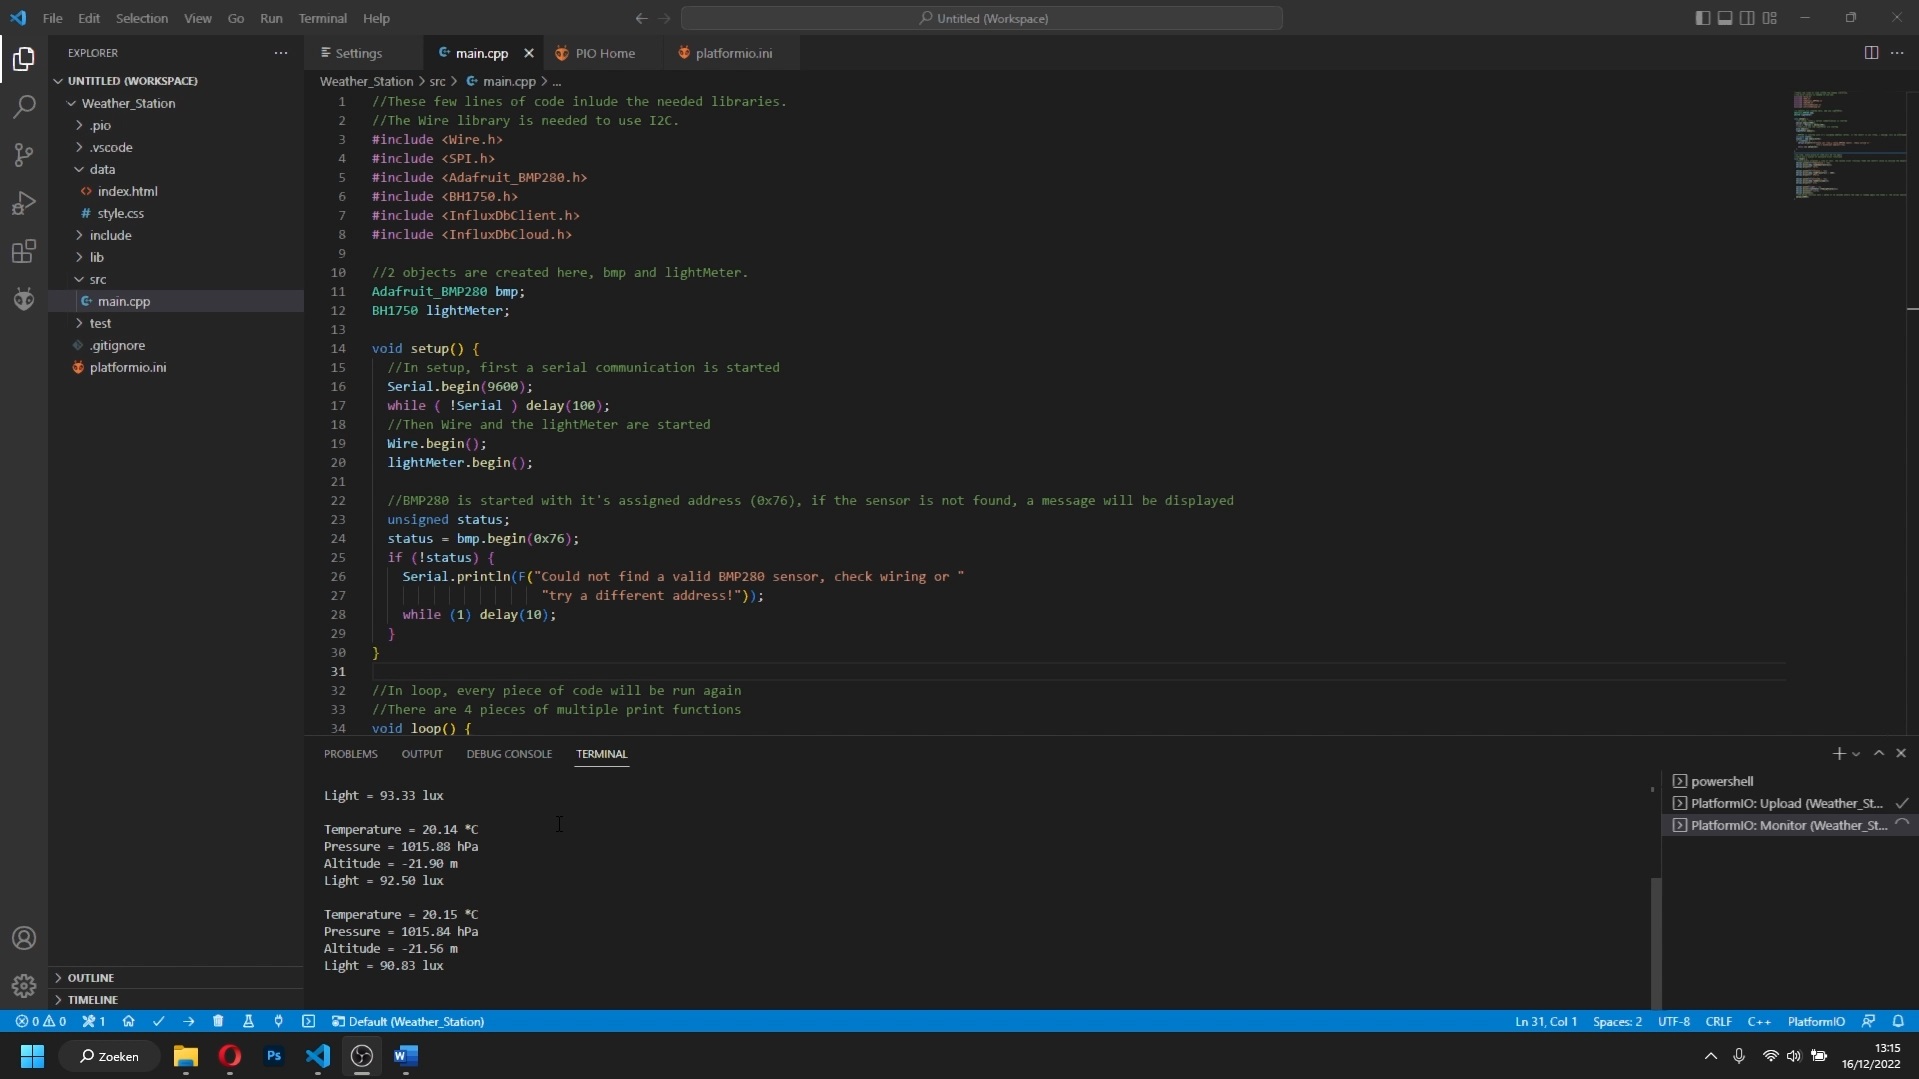Image resolution: width=1919 pixels, height=1079 pixels.
Task: Switch to the platformio.ini tab
Action: [x=732, y=53]
